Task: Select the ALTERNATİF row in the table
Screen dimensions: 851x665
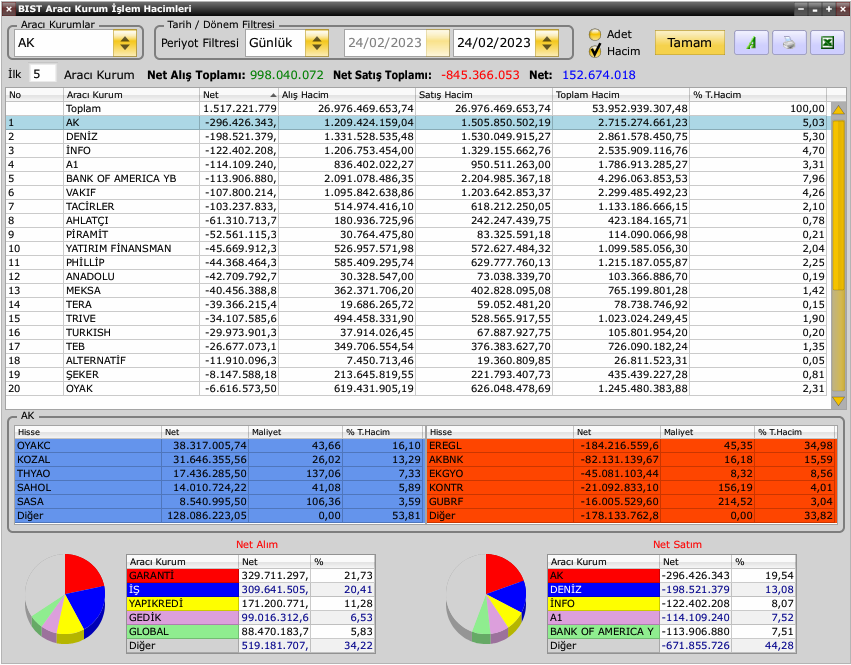Action: tap(416, 360)
